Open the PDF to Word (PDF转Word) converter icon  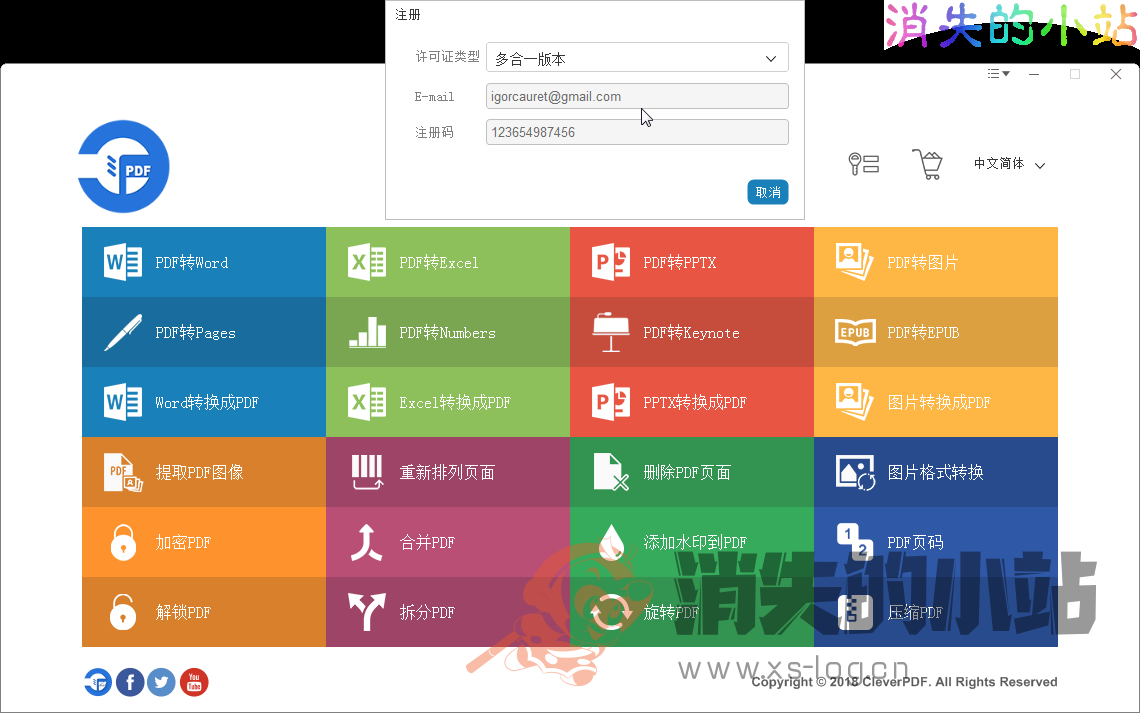pos(123,262)
